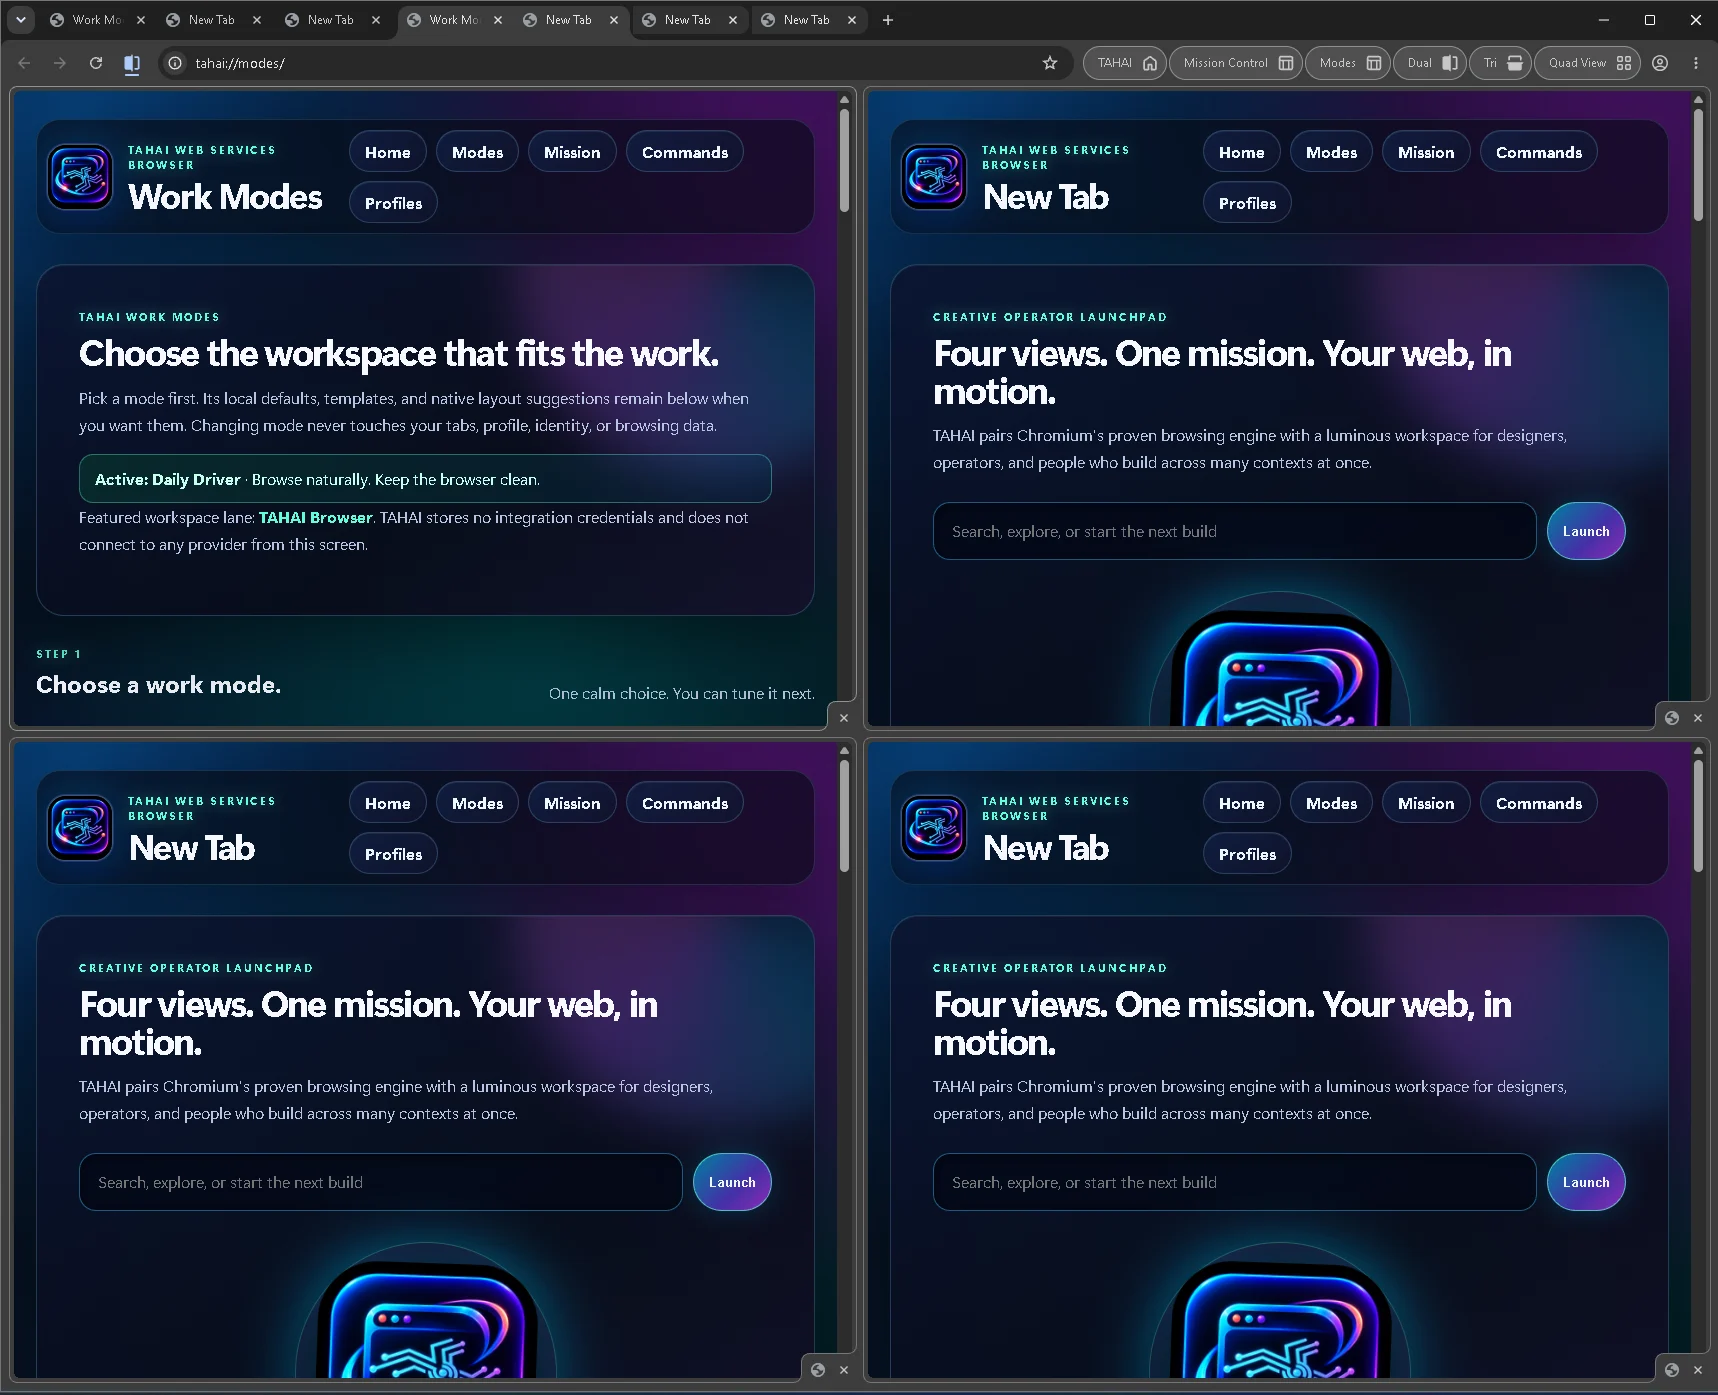
Task: Click Modes in the bottom-right pane
Action: point(1332,803)
